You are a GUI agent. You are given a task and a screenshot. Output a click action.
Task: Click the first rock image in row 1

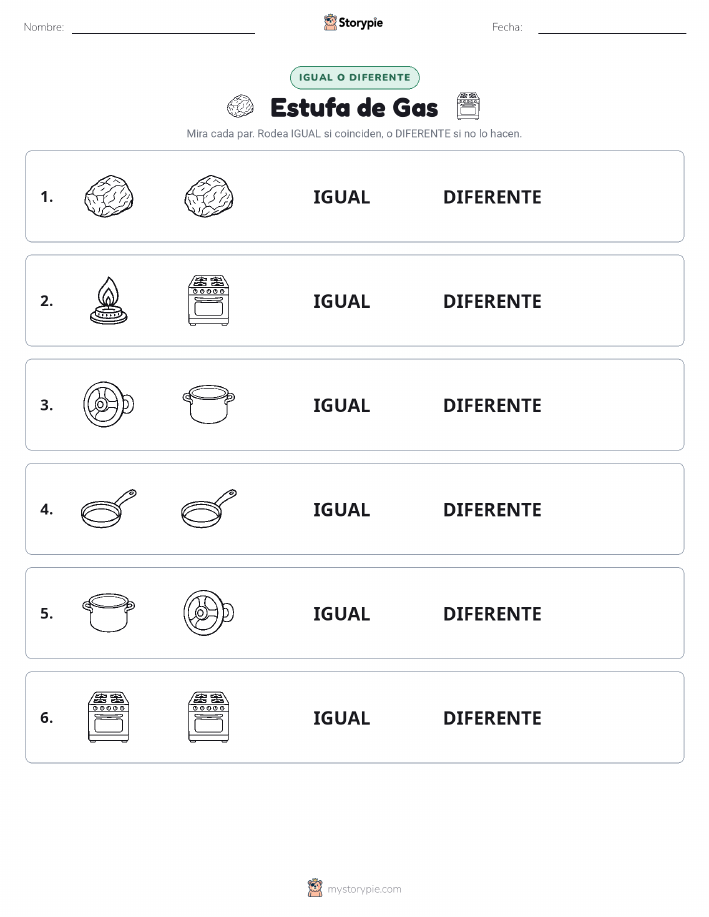click(109, 196)
